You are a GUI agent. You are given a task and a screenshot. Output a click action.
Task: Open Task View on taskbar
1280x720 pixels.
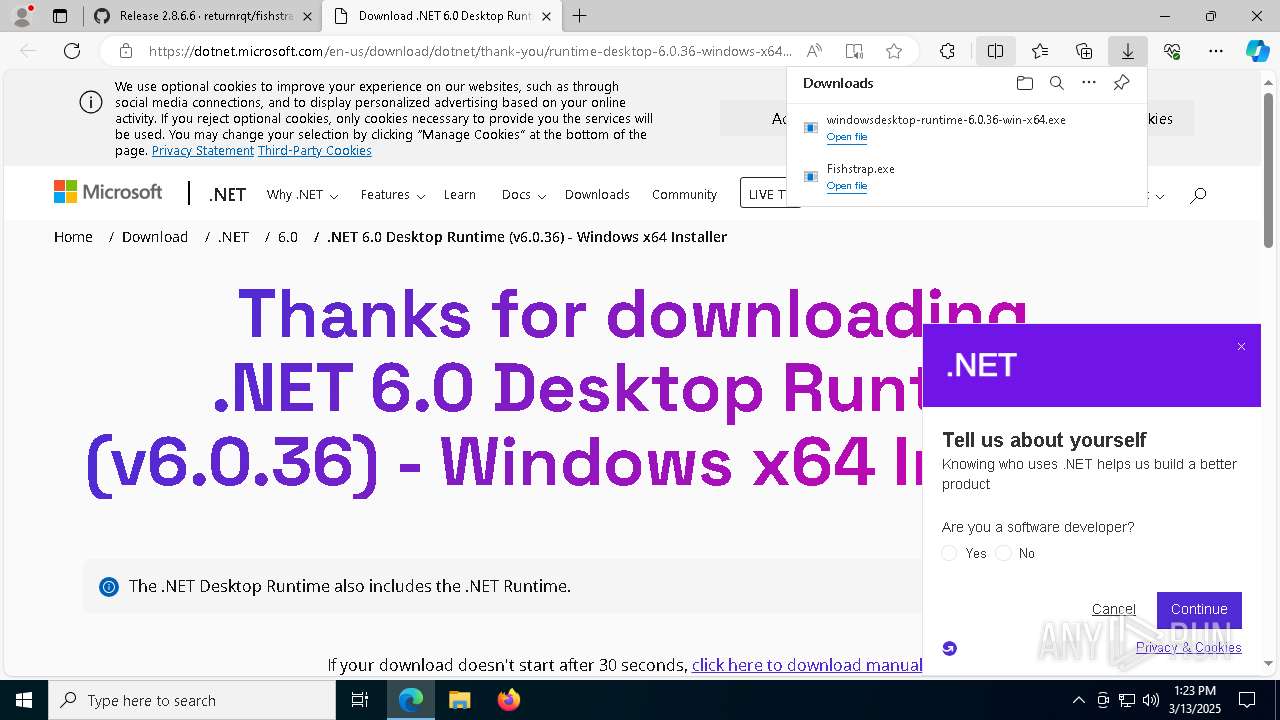[360, 700]
